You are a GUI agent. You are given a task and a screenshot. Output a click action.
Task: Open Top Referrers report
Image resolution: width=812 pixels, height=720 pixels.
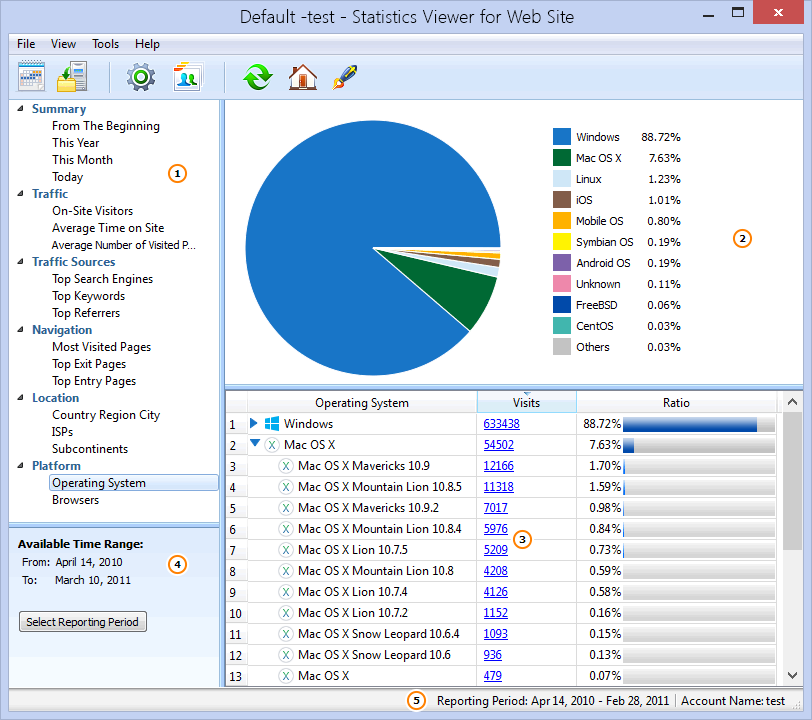click(x=86, y=313)
